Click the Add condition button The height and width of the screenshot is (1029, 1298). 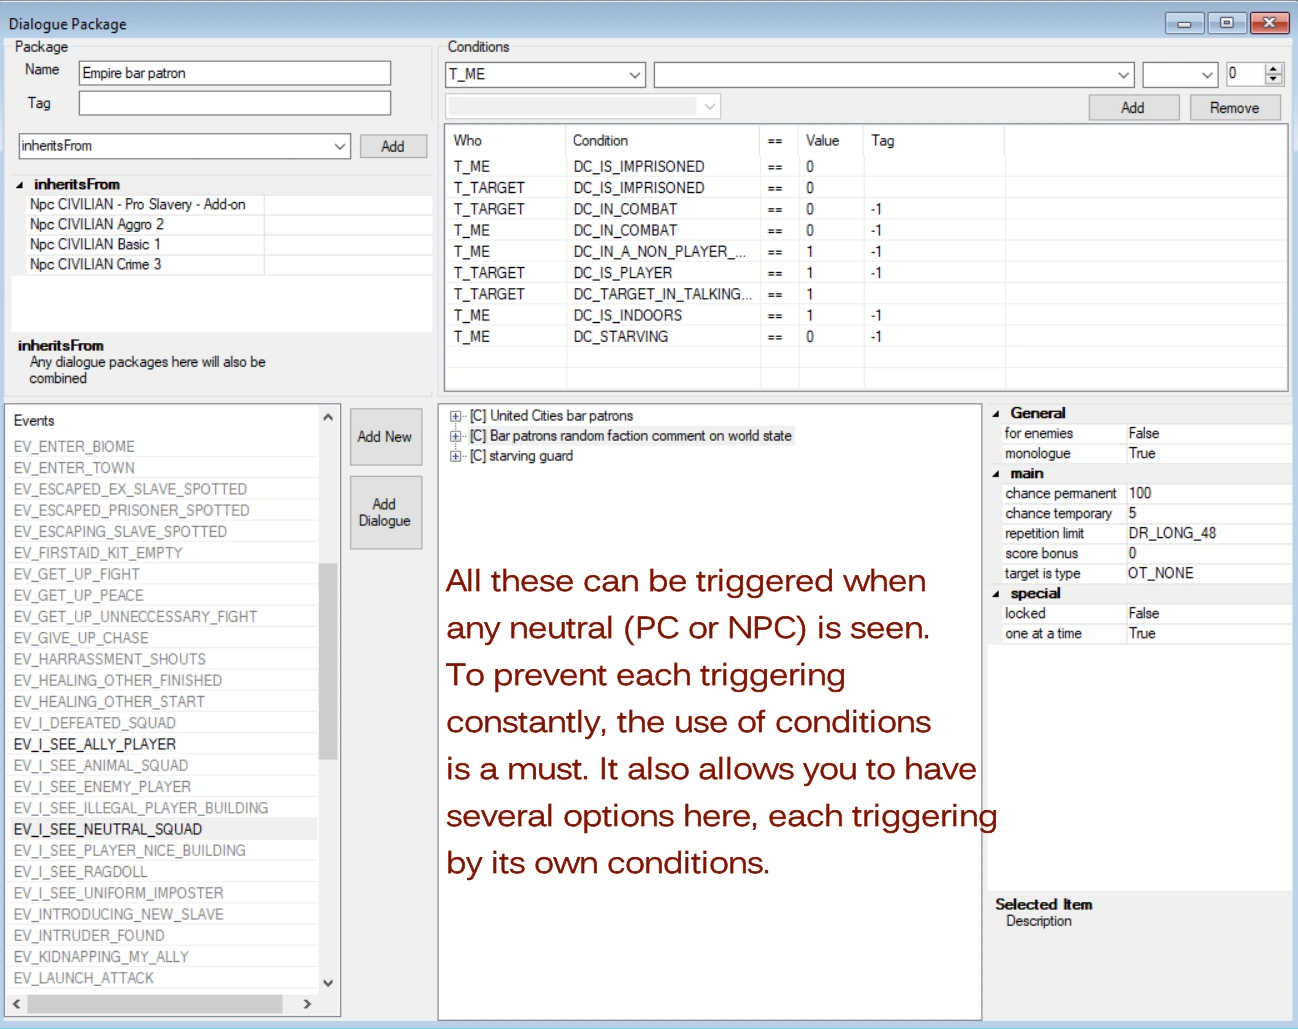pos(1133,108)
